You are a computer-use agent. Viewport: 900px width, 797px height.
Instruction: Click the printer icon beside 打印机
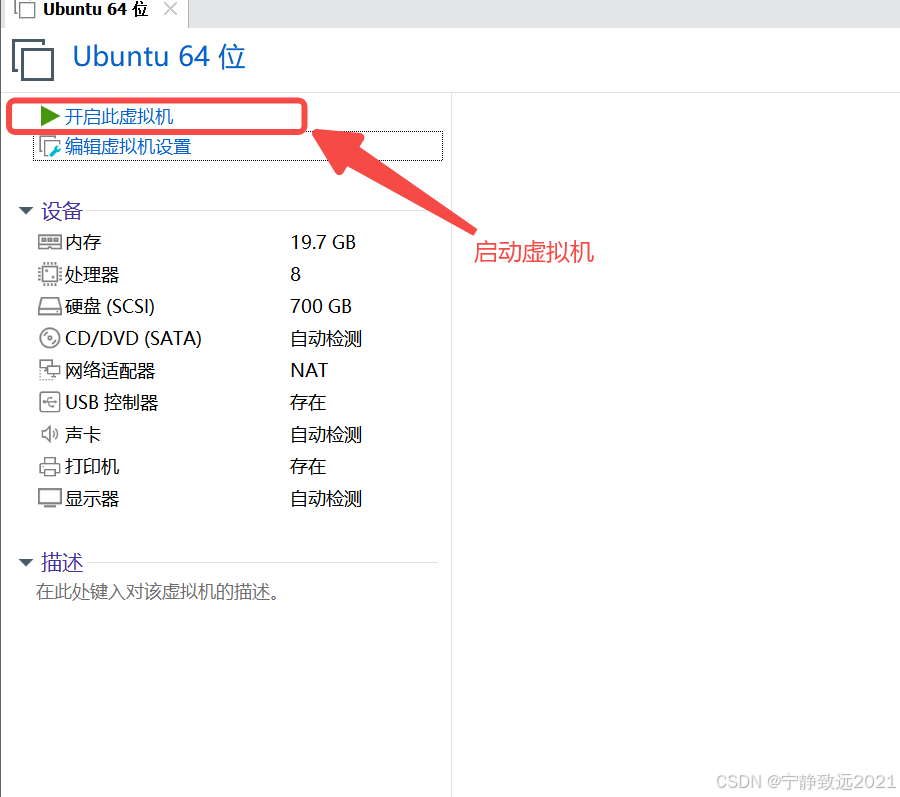49,466
